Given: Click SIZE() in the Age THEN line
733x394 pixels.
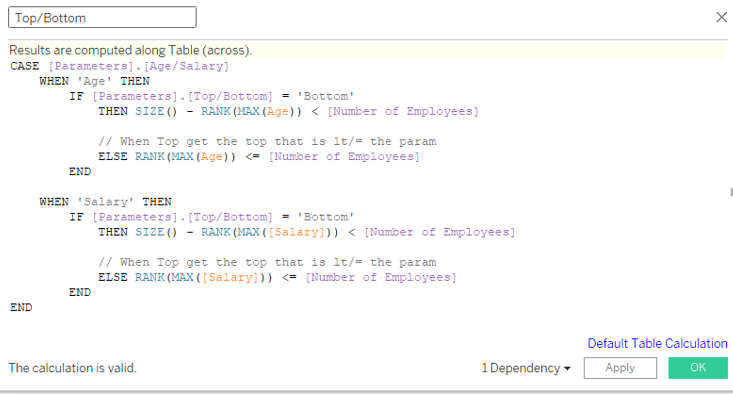Looking at the screenshot, I should point(156,111).
